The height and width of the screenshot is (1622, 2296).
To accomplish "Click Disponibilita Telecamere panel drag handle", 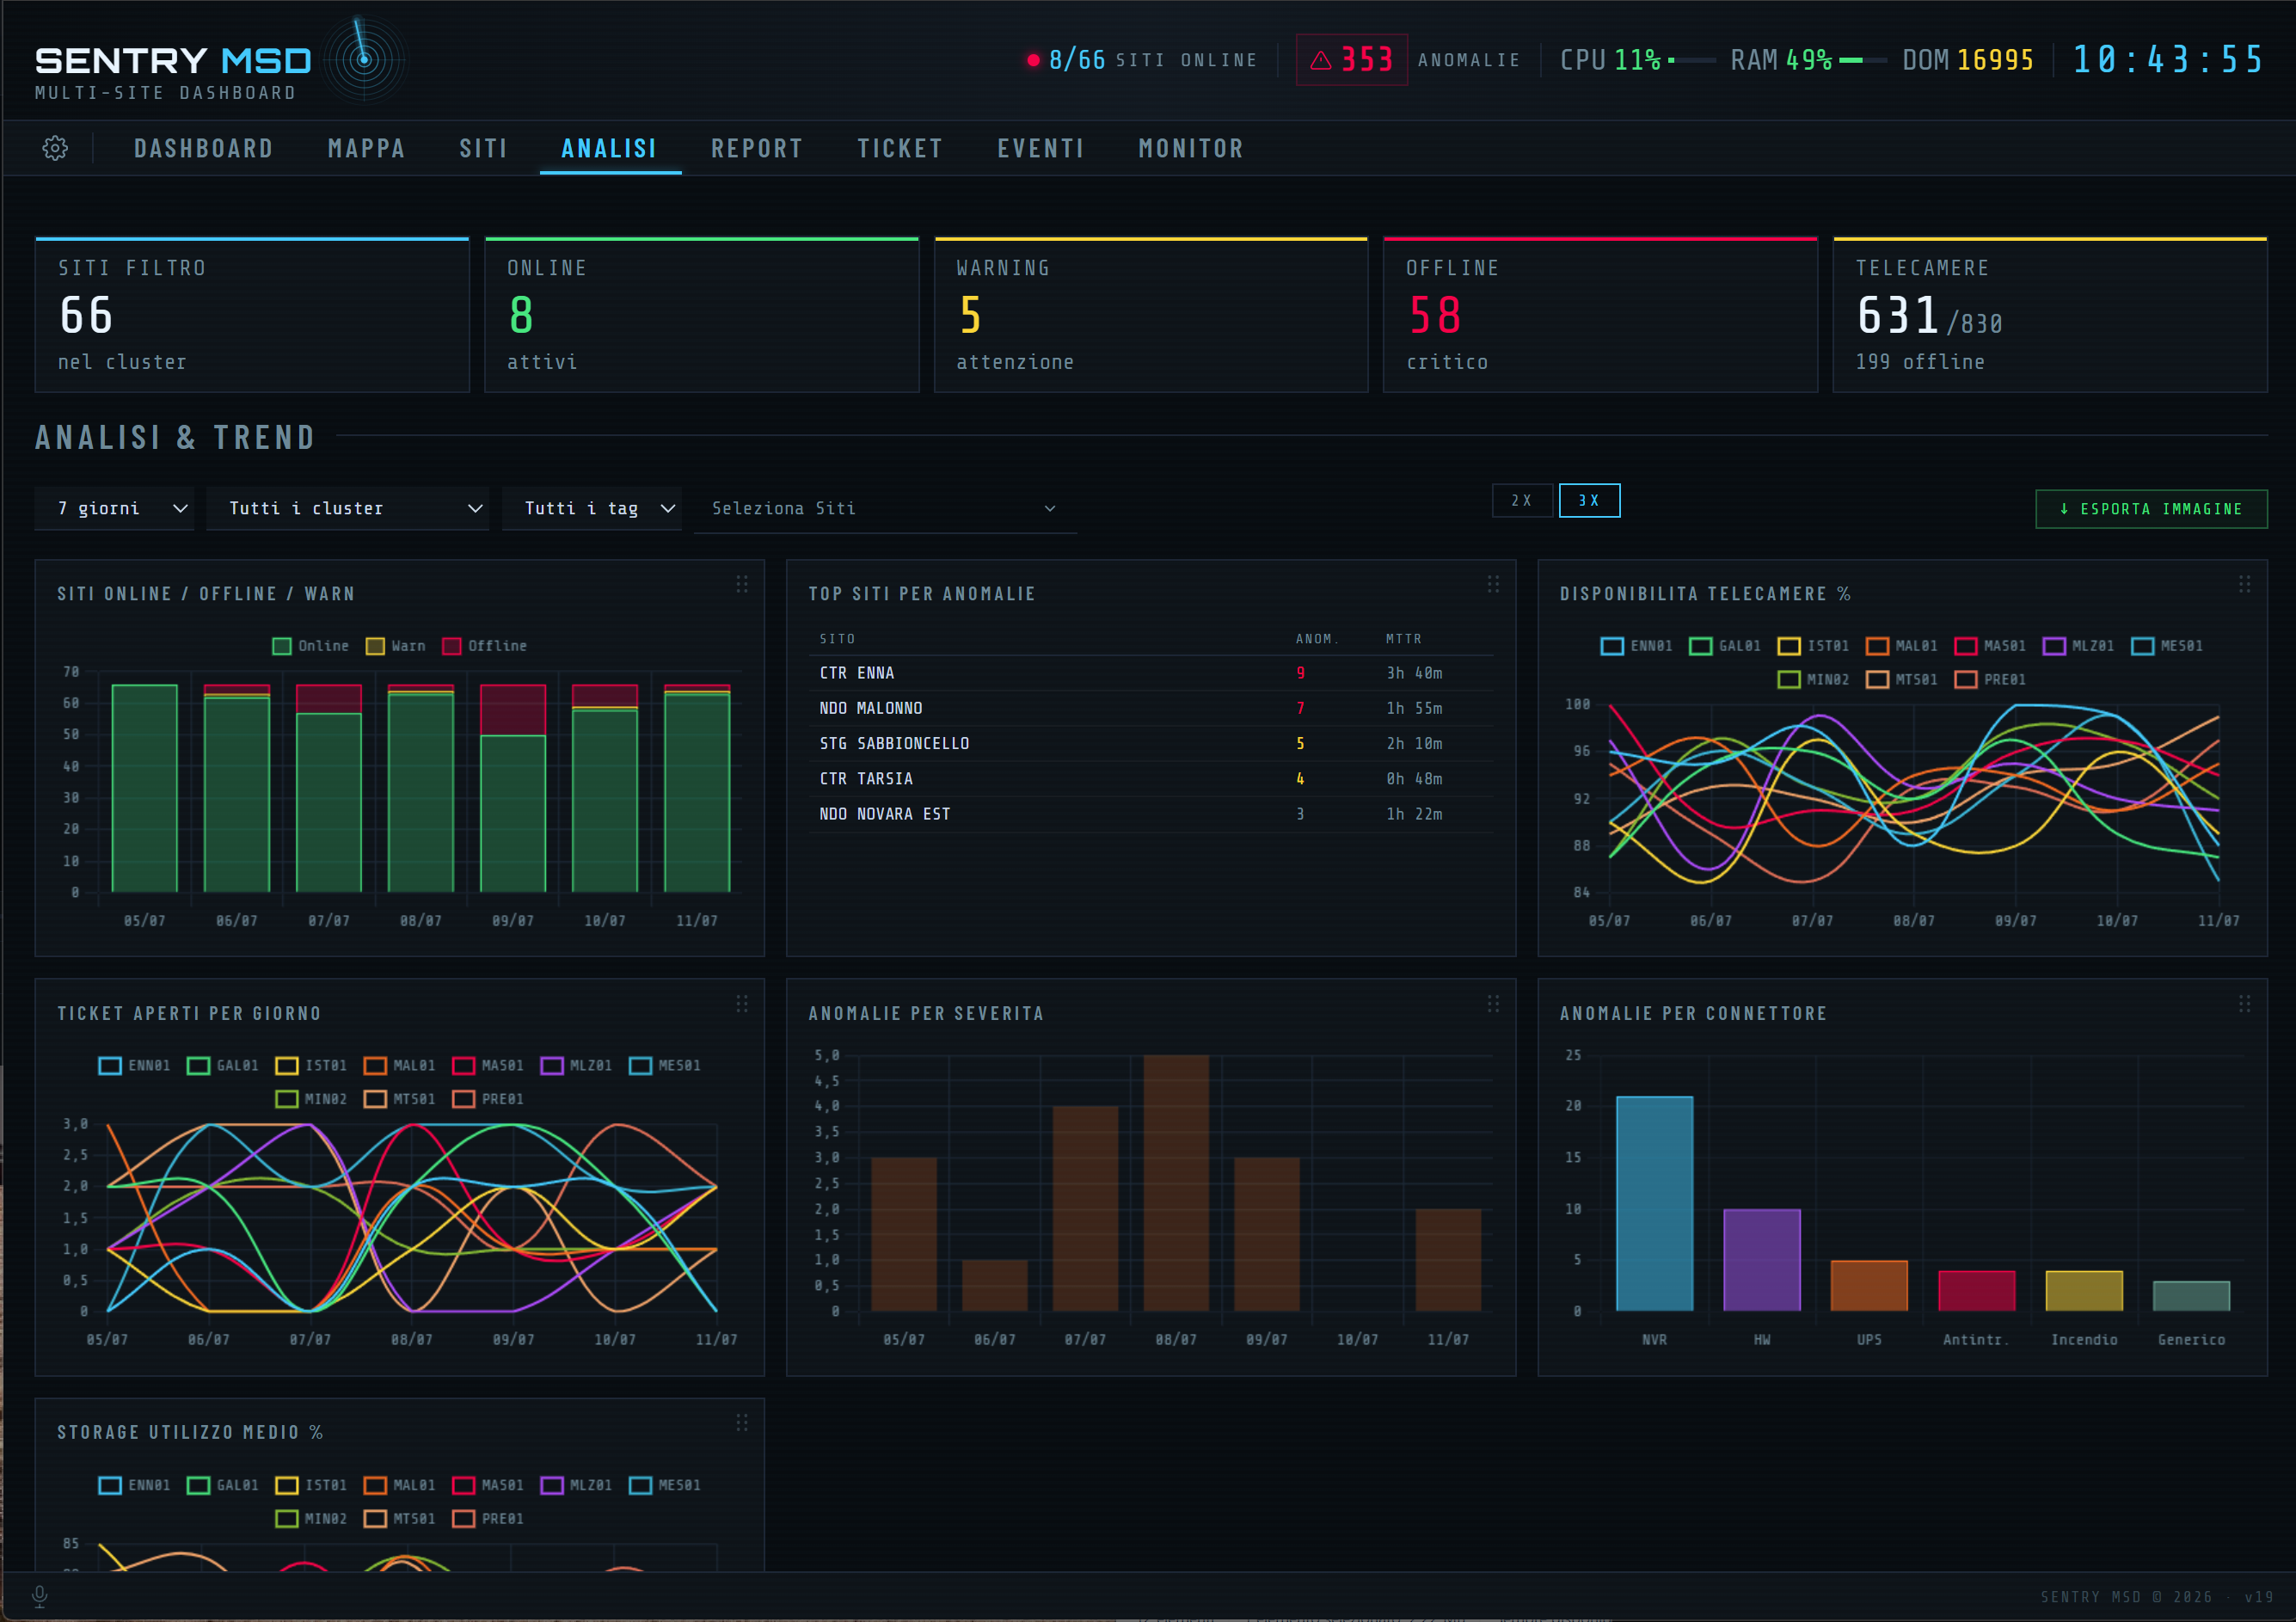I will coord(2245,584).
